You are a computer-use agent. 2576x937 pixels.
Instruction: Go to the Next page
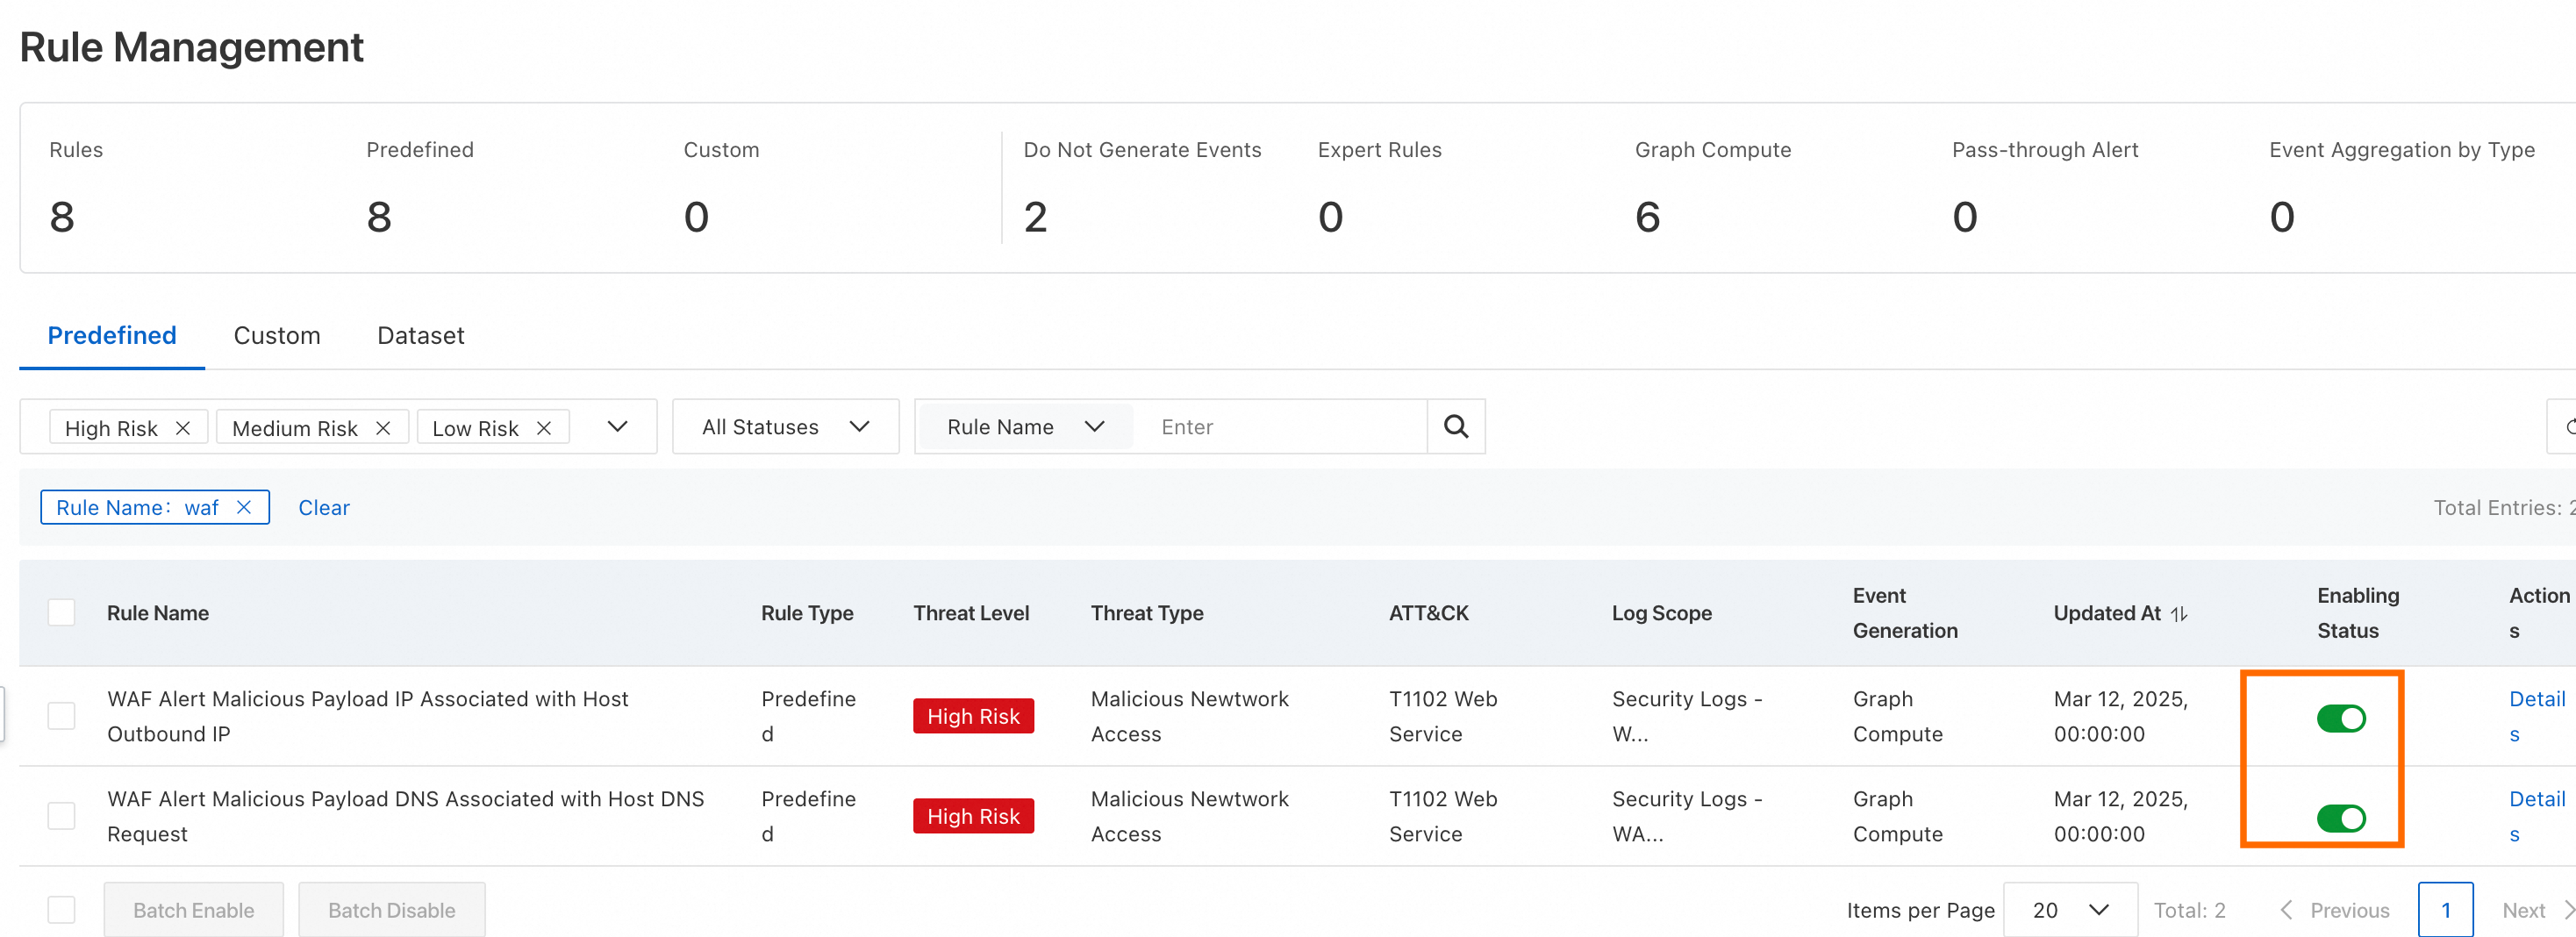click(2537, 910)
